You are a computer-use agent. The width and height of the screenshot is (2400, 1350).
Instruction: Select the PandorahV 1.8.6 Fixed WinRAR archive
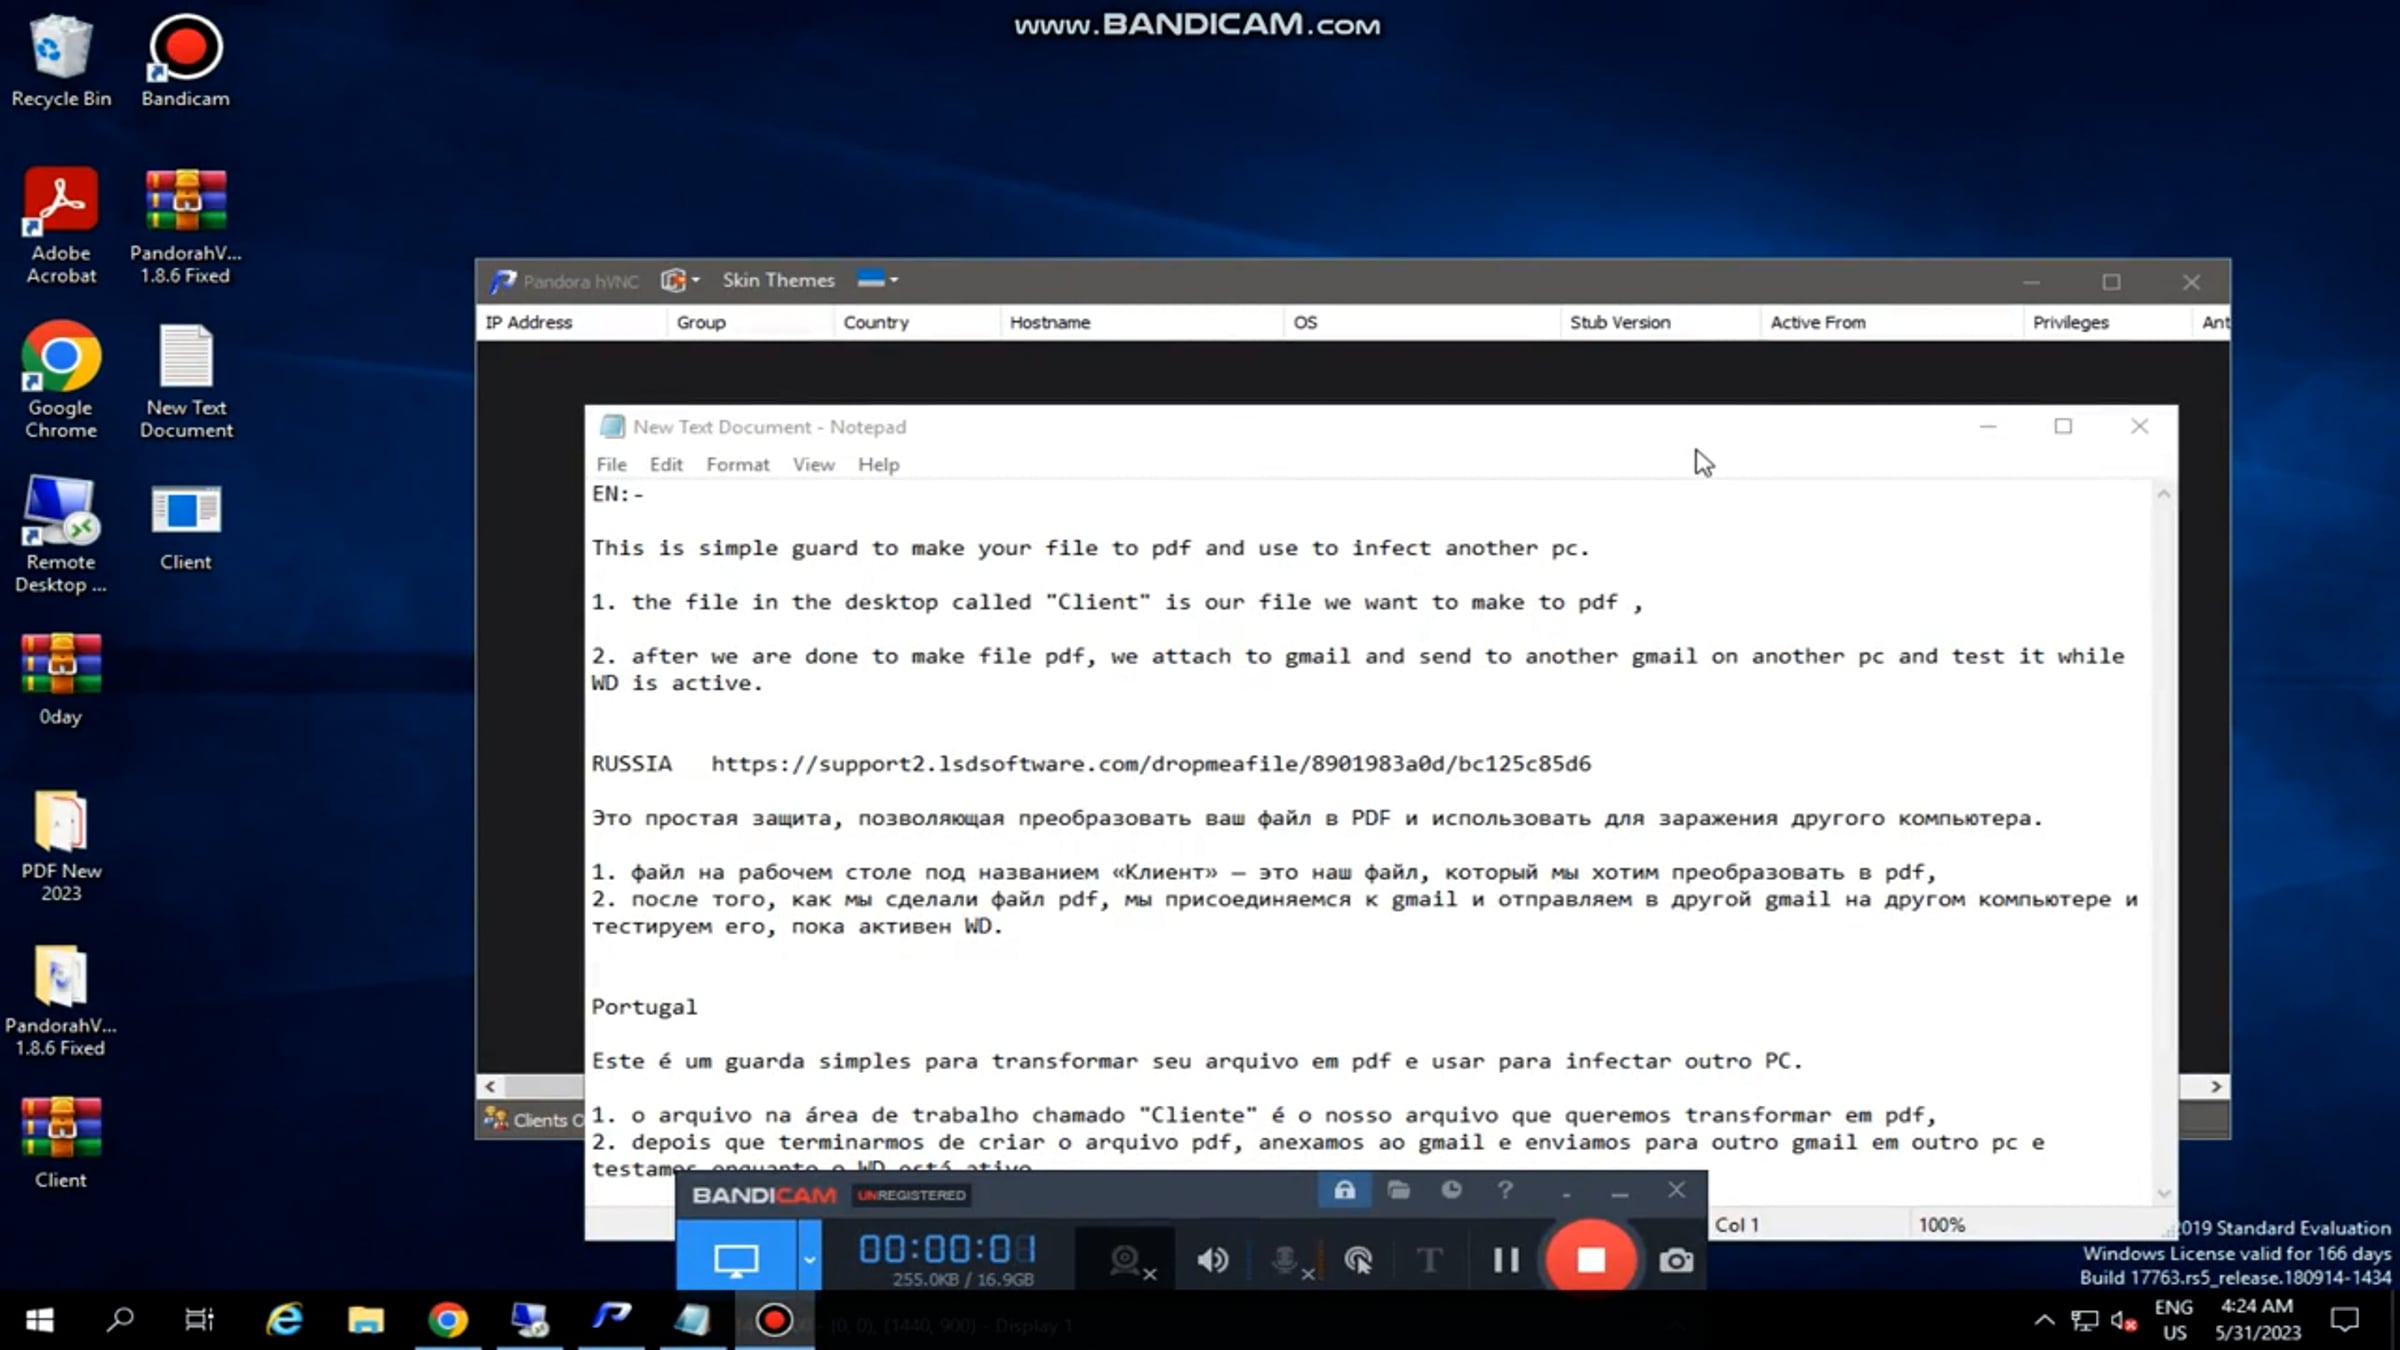185,226
